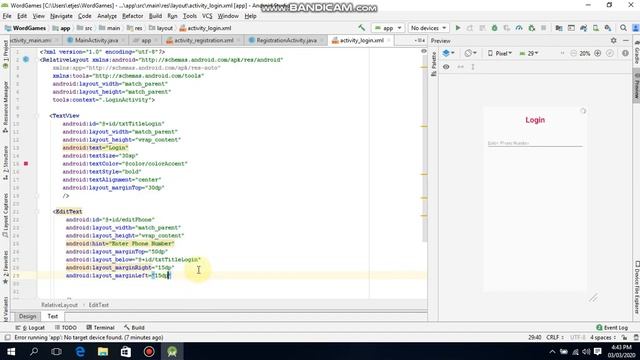Click the gutter icon next to RelativeLayout line
640x360 pixels.
(x=26, y=60)
